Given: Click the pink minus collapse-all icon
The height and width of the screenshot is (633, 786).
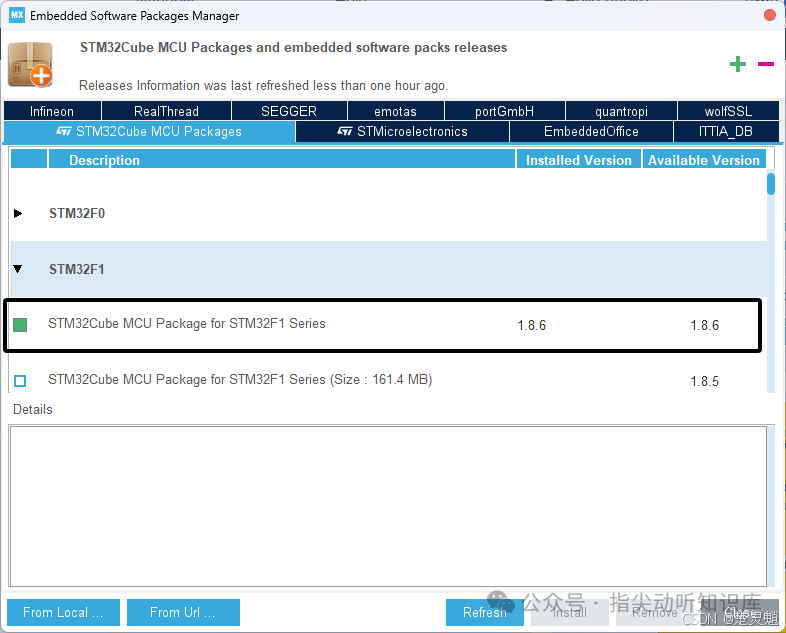Looking at the screenshot, I should click(x=765, y=64).
